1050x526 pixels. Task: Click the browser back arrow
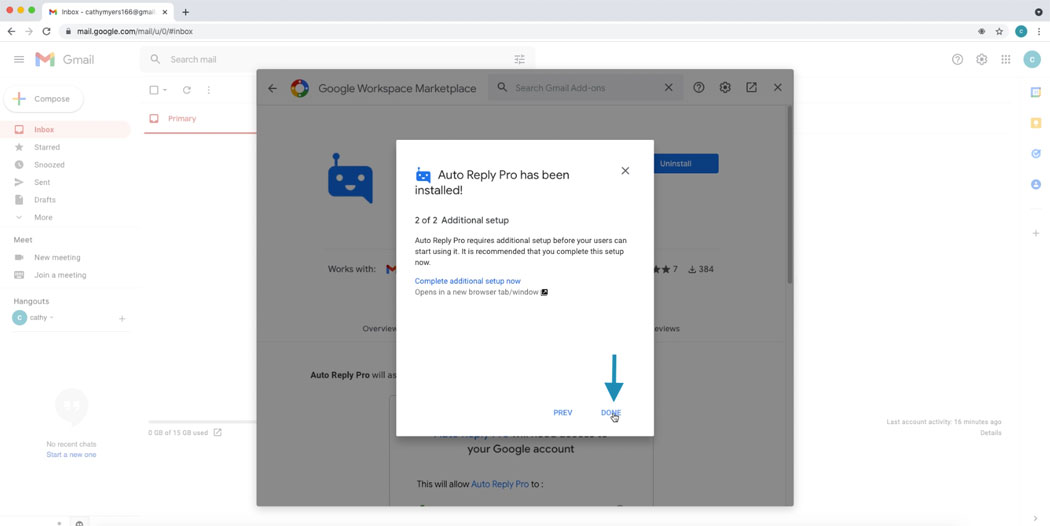[x=11, y=31]
